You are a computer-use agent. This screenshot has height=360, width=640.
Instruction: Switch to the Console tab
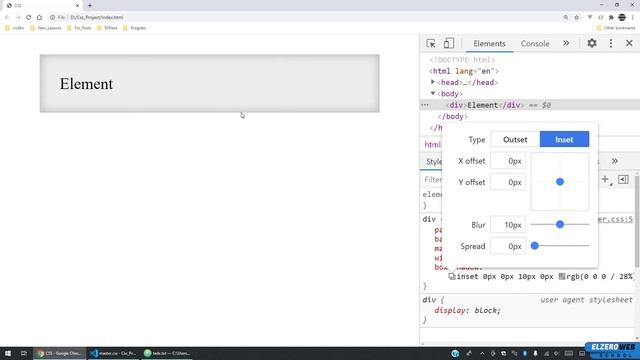[535, 44]
